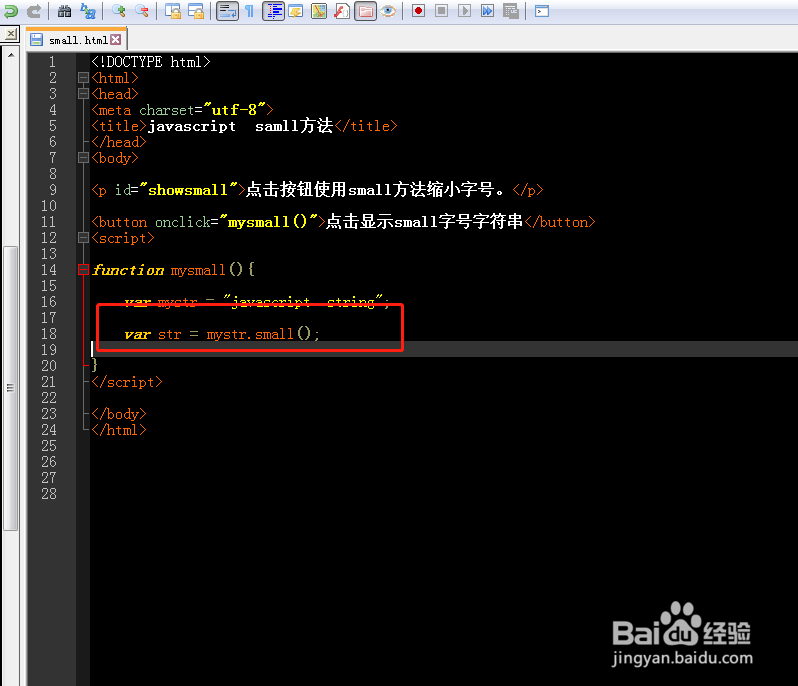Click the left panel vertical scrollbar thumb
The height and width of the screenshot is (686, 798).
click(x=10, y=388)
